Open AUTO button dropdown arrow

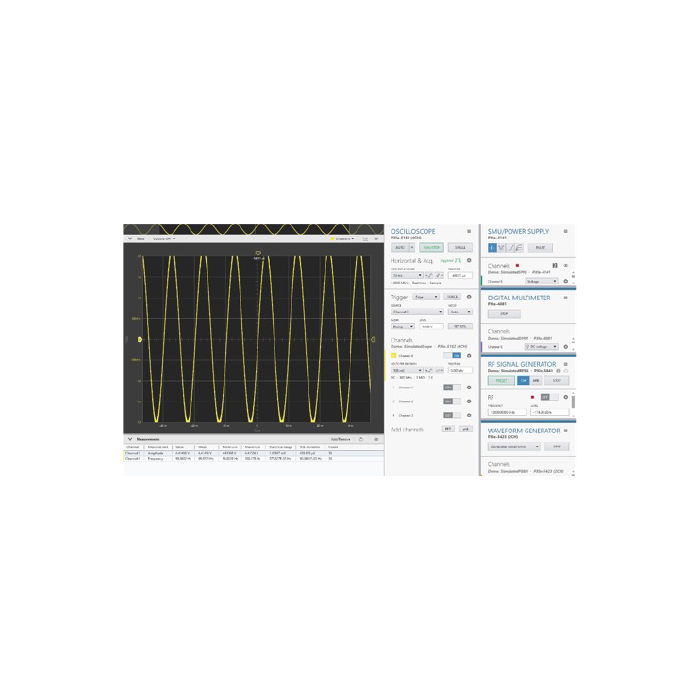412,247
